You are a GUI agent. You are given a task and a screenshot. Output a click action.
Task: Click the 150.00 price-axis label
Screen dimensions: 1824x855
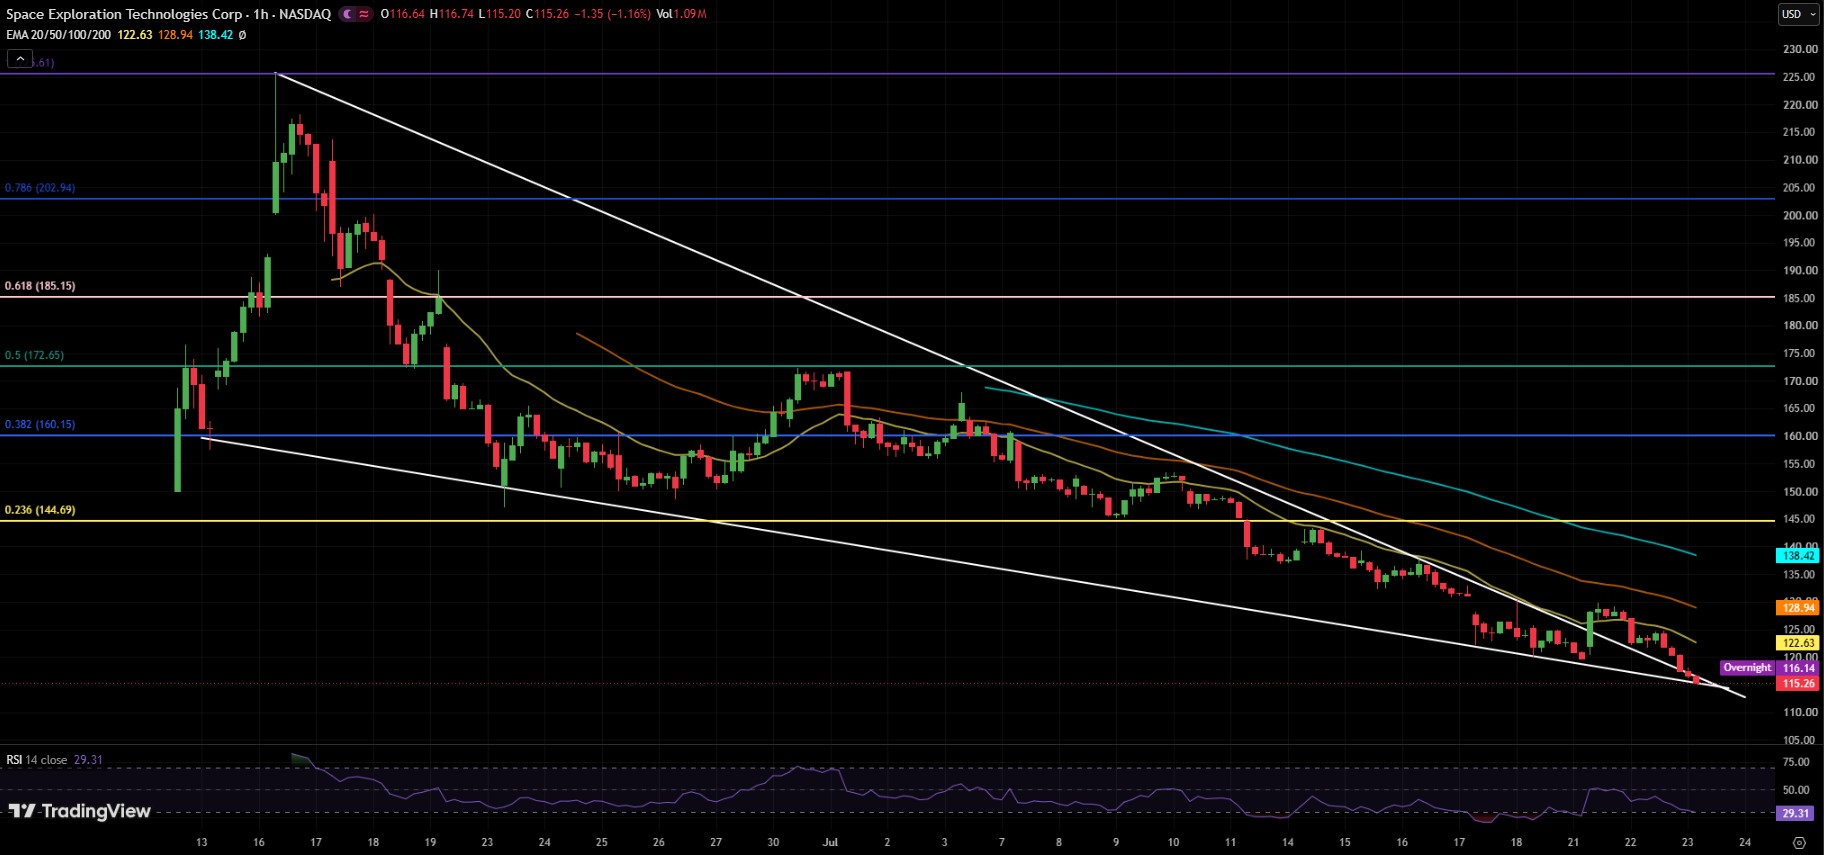click(x=1800, y=492)
